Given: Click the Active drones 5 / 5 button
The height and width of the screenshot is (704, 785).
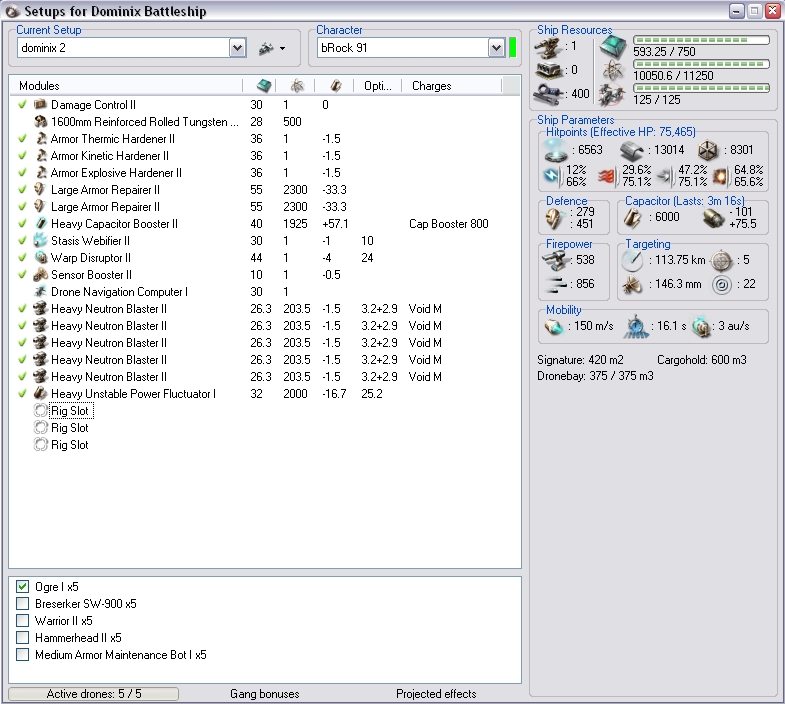Looking at the screenshot, I should click(94, 694).
